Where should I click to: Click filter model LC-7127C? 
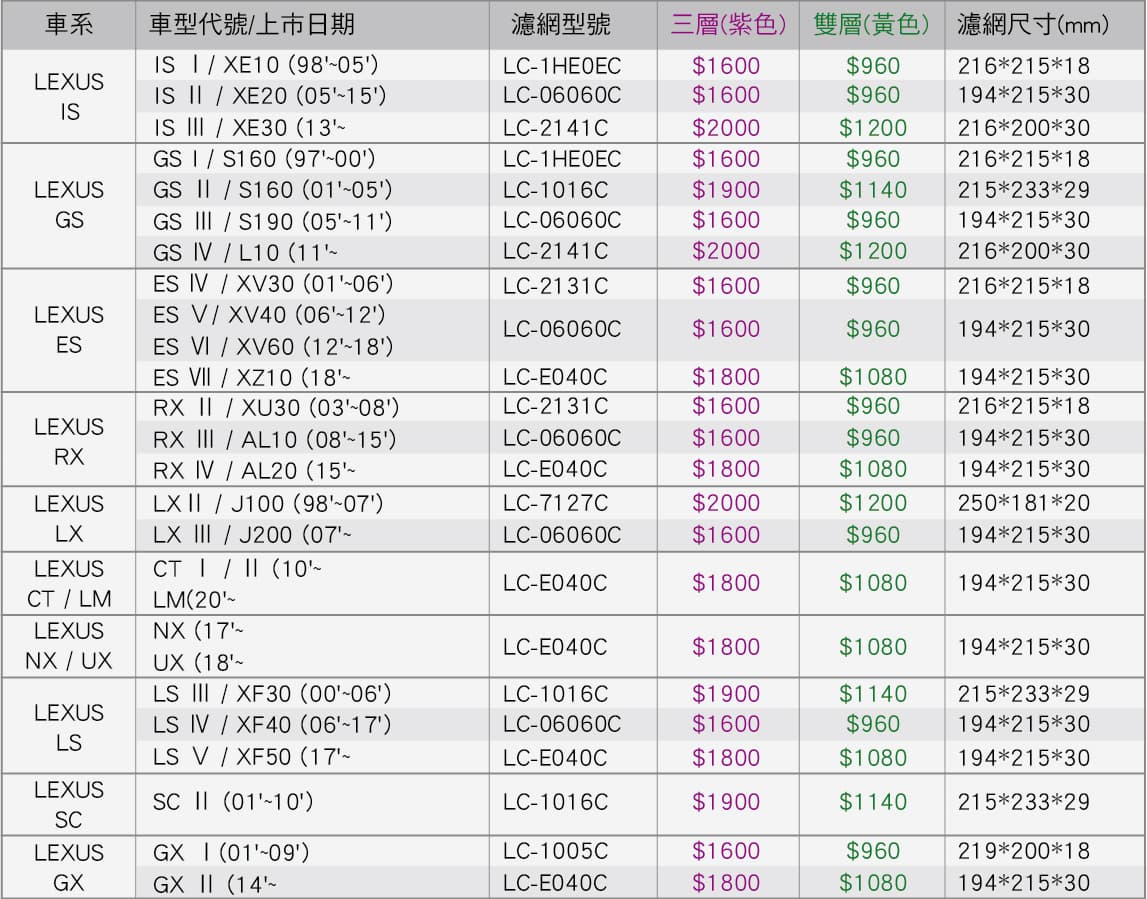point(554,503)
